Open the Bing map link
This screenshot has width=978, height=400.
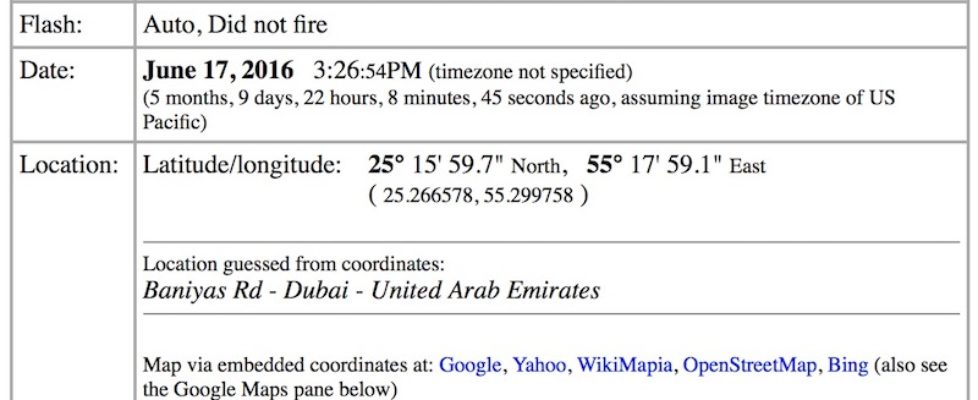[x=847, y=366]
